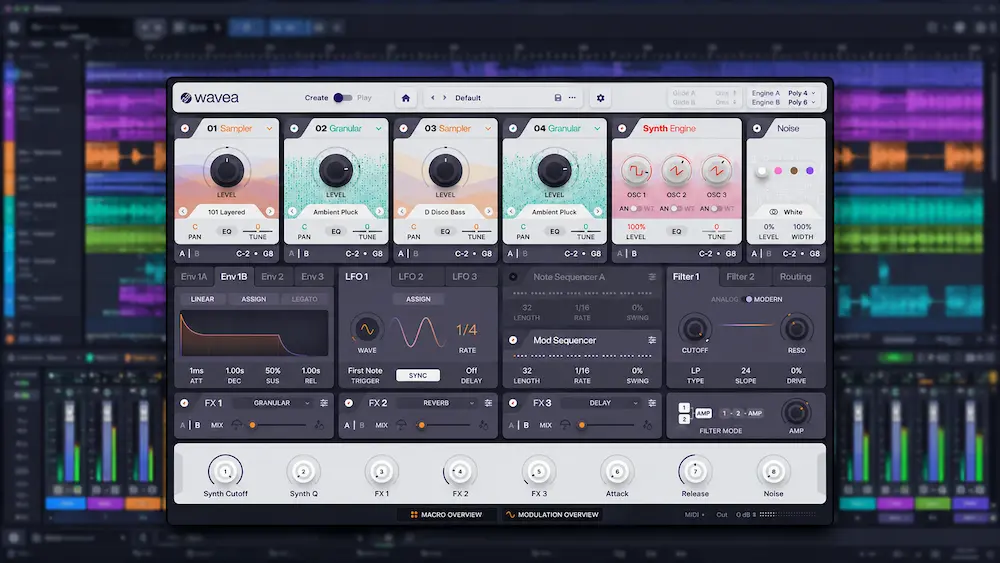The height and width of the screenshot is (563, 1000).
Task: Switch to Env 2 tab
Action: click(272, 277)
